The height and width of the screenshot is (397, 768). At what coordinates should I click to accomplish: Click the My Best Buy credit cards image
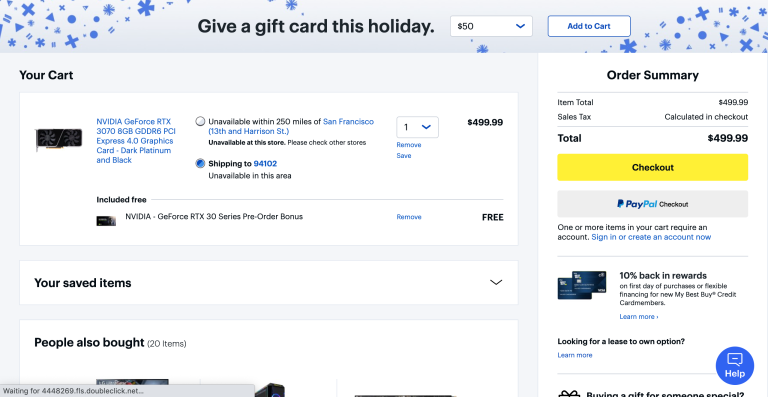coord(582,285)
